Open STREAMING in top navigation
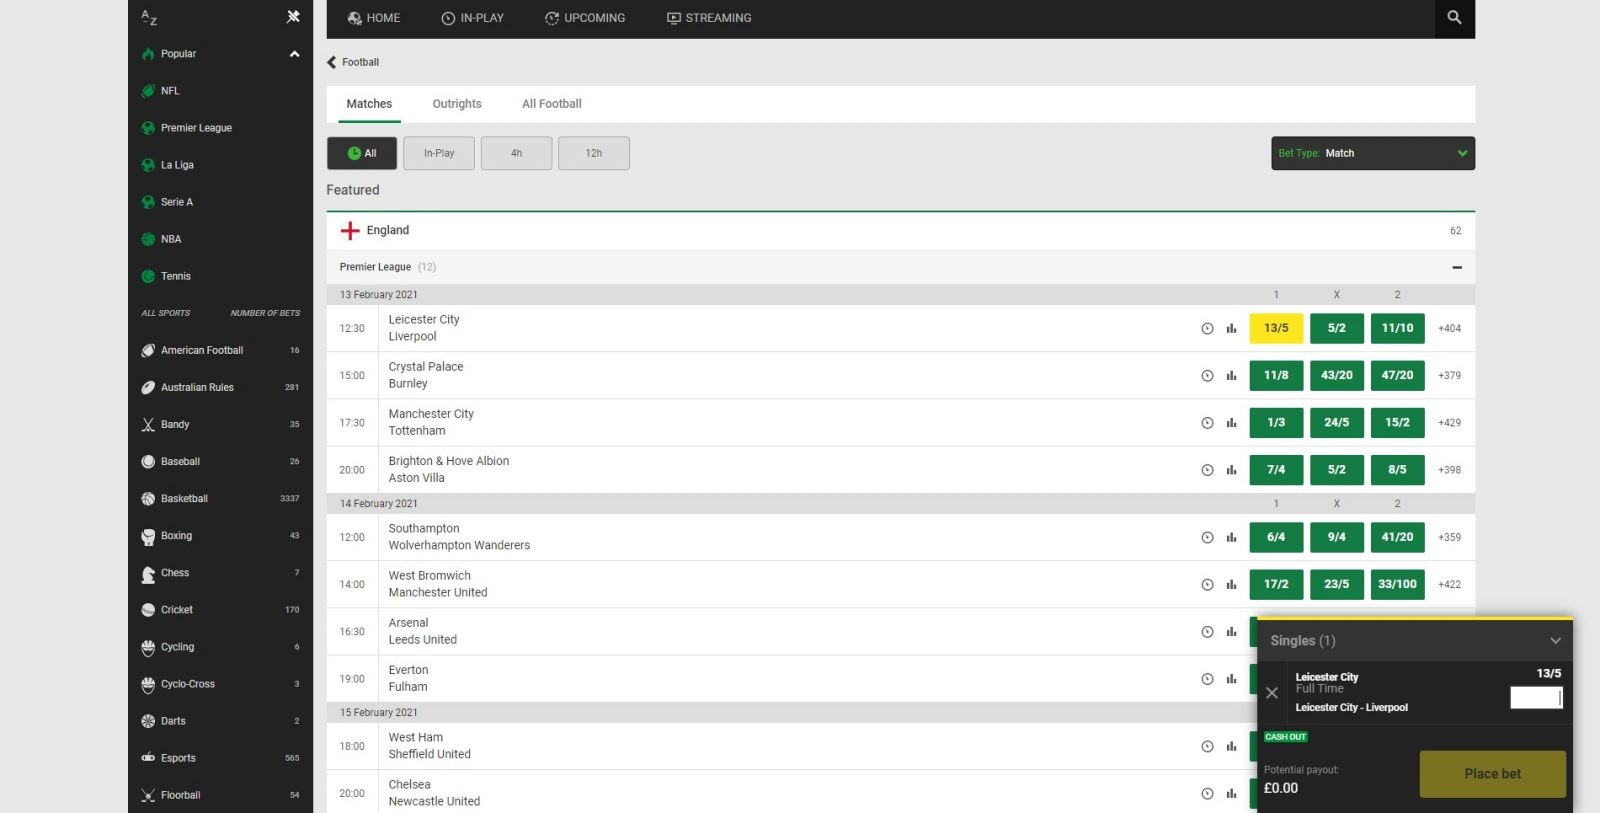Screen dimensions: 1600x813 (x=709, y=18)
